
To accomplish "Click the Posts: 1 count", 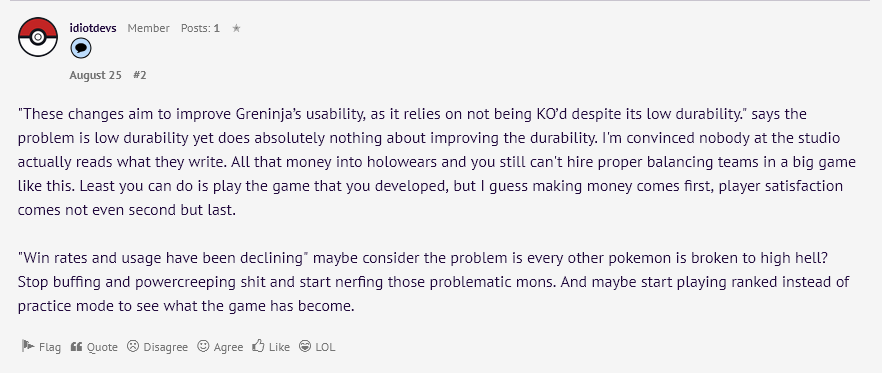I will pos(200,28).
